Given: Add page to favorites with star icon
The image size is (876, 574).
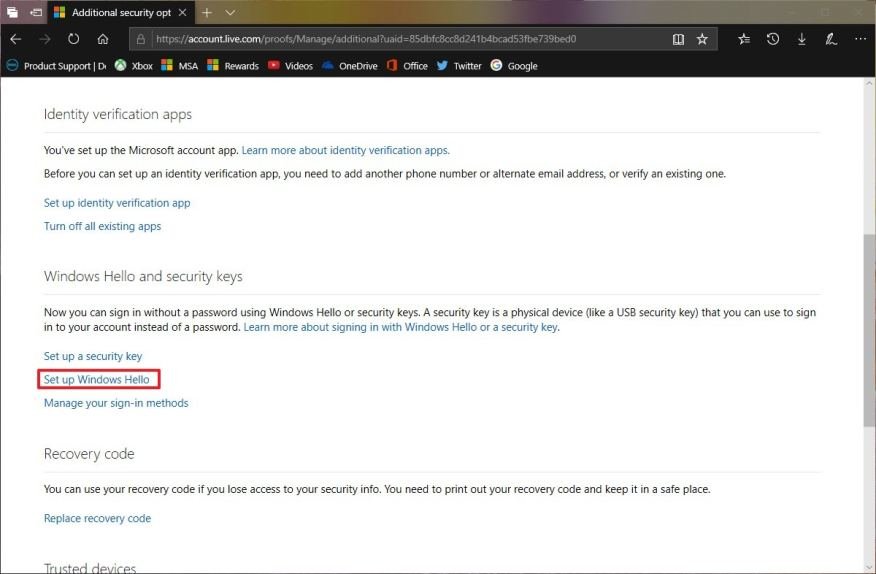Looking at the screenshot, I should click(x=702, y=39).
